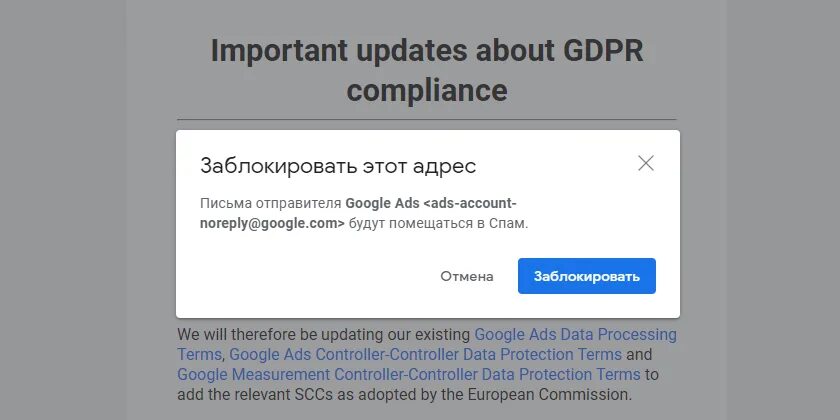Open Google Measurement Controller-Controller Data Protection Terms
Viewport: 840px width, 420px height.
(x=408, y=374)
